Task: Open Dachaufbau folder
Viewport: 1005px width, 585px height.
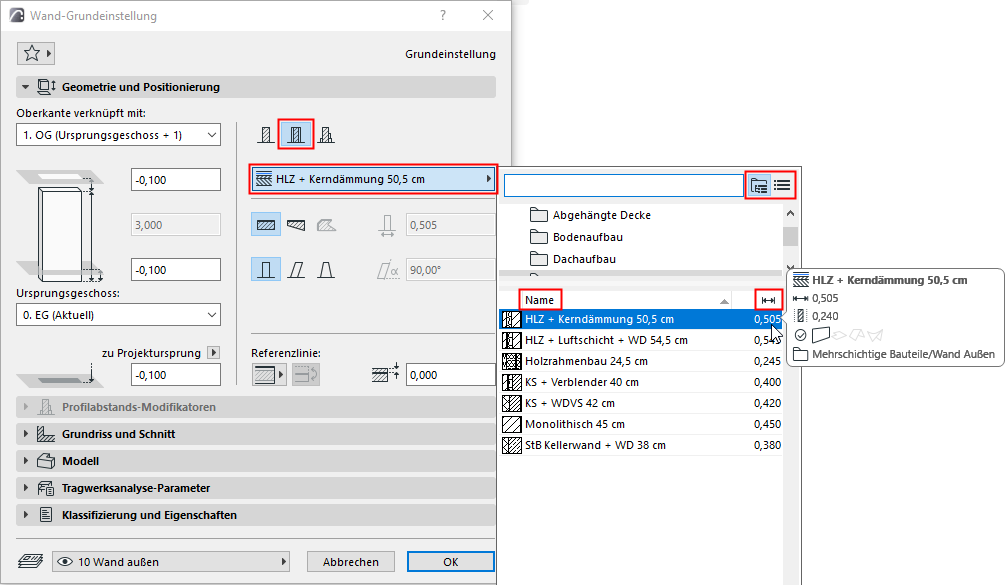Action: tap(573, 259)
